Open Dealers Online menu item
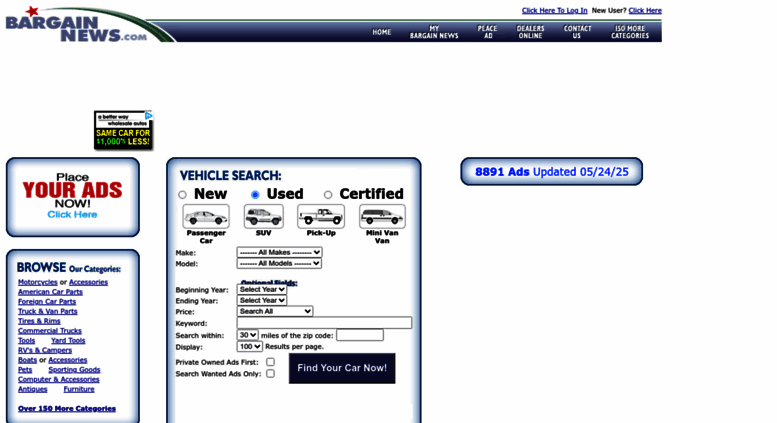 (x=530, y=32)
